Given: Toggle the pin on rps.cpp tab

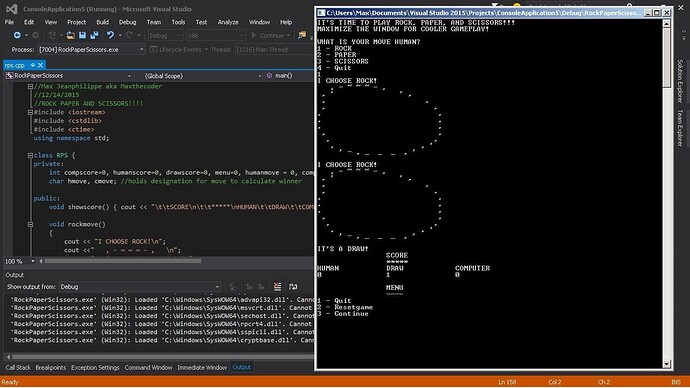Looking at the screenshot, I should coord(33,65).
